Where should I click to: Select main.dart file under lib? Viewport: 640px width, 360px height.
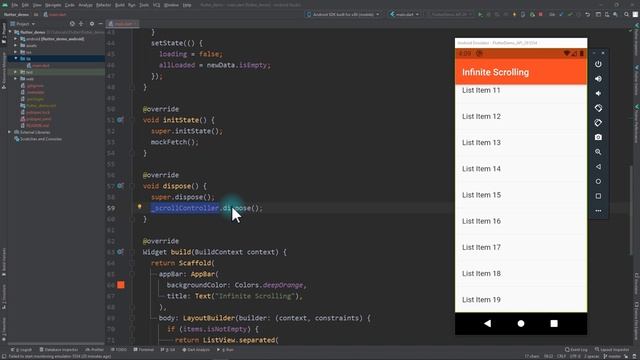[x=40, y=65]
